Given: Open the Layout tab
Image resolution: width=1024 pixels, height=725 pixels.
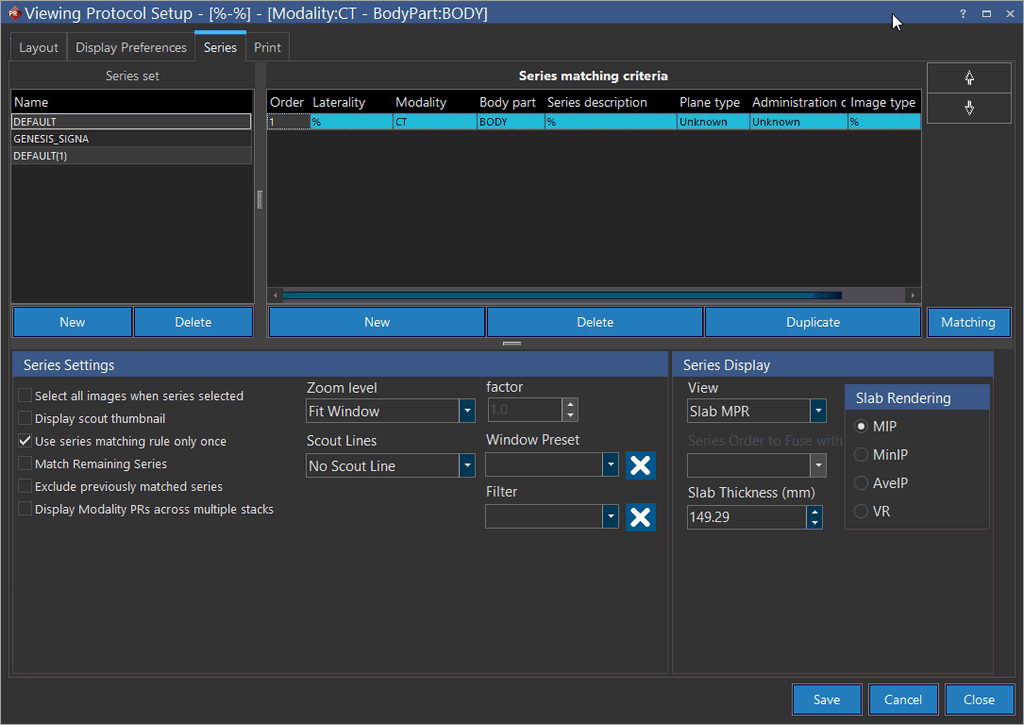Looking at the screenshot, I should click(39, 48).
